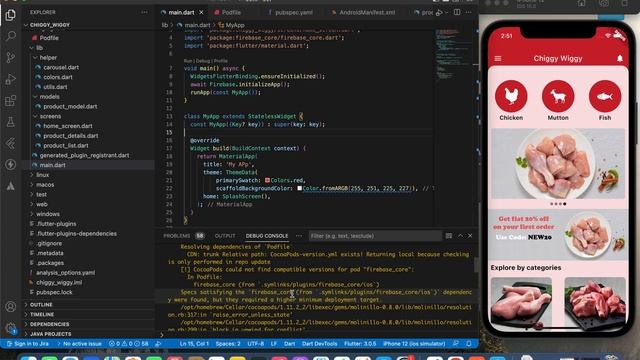Expand the TIMELINE section
This screenshot has width=640, height=360.
(42, 315)
